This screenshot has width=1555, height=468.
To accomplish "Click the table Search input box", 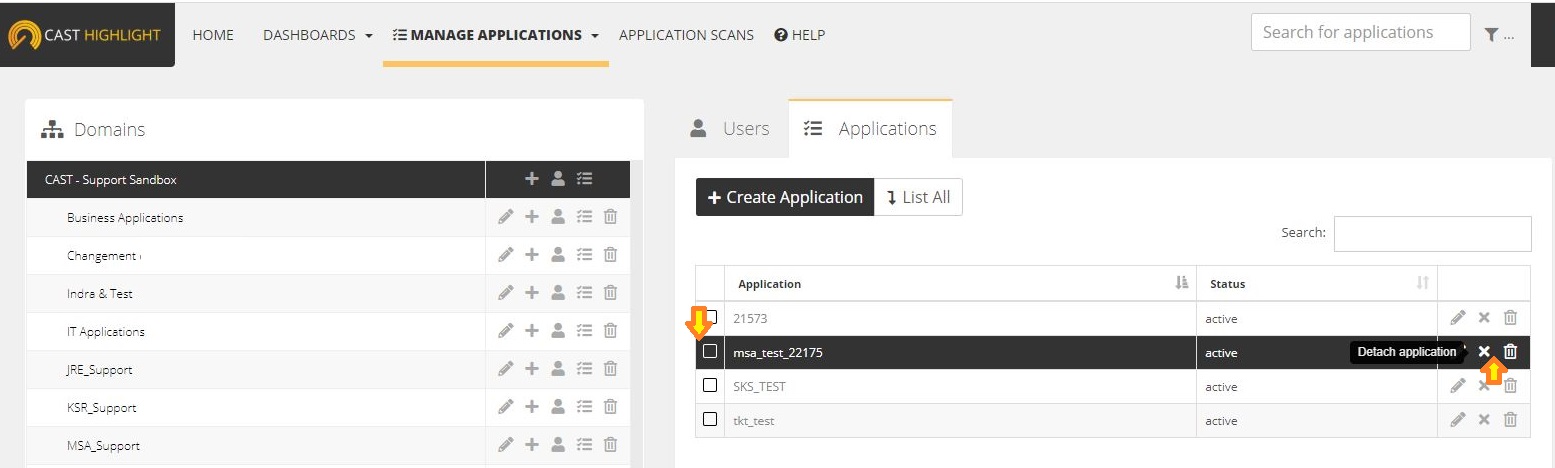I will [1432, 233].
